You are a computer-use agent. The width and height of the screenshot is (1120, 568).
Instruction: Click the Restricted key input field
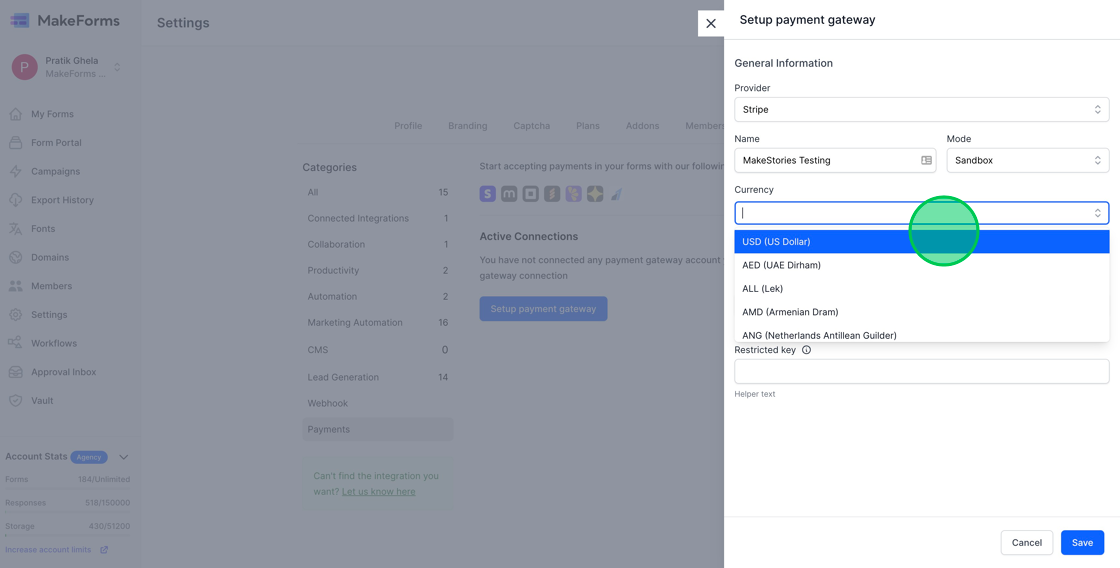(x=921, y=371)
